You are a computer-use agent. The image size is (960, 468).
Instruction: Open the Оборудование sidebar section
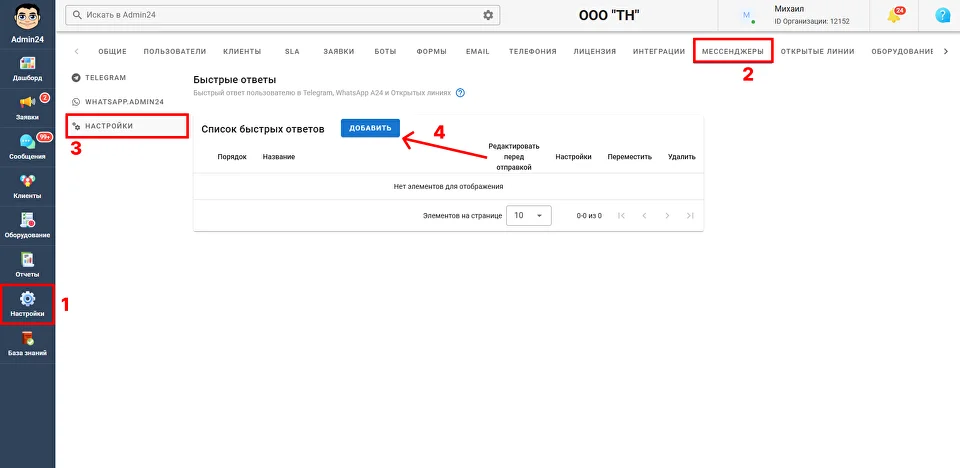[x=28, y=225]
